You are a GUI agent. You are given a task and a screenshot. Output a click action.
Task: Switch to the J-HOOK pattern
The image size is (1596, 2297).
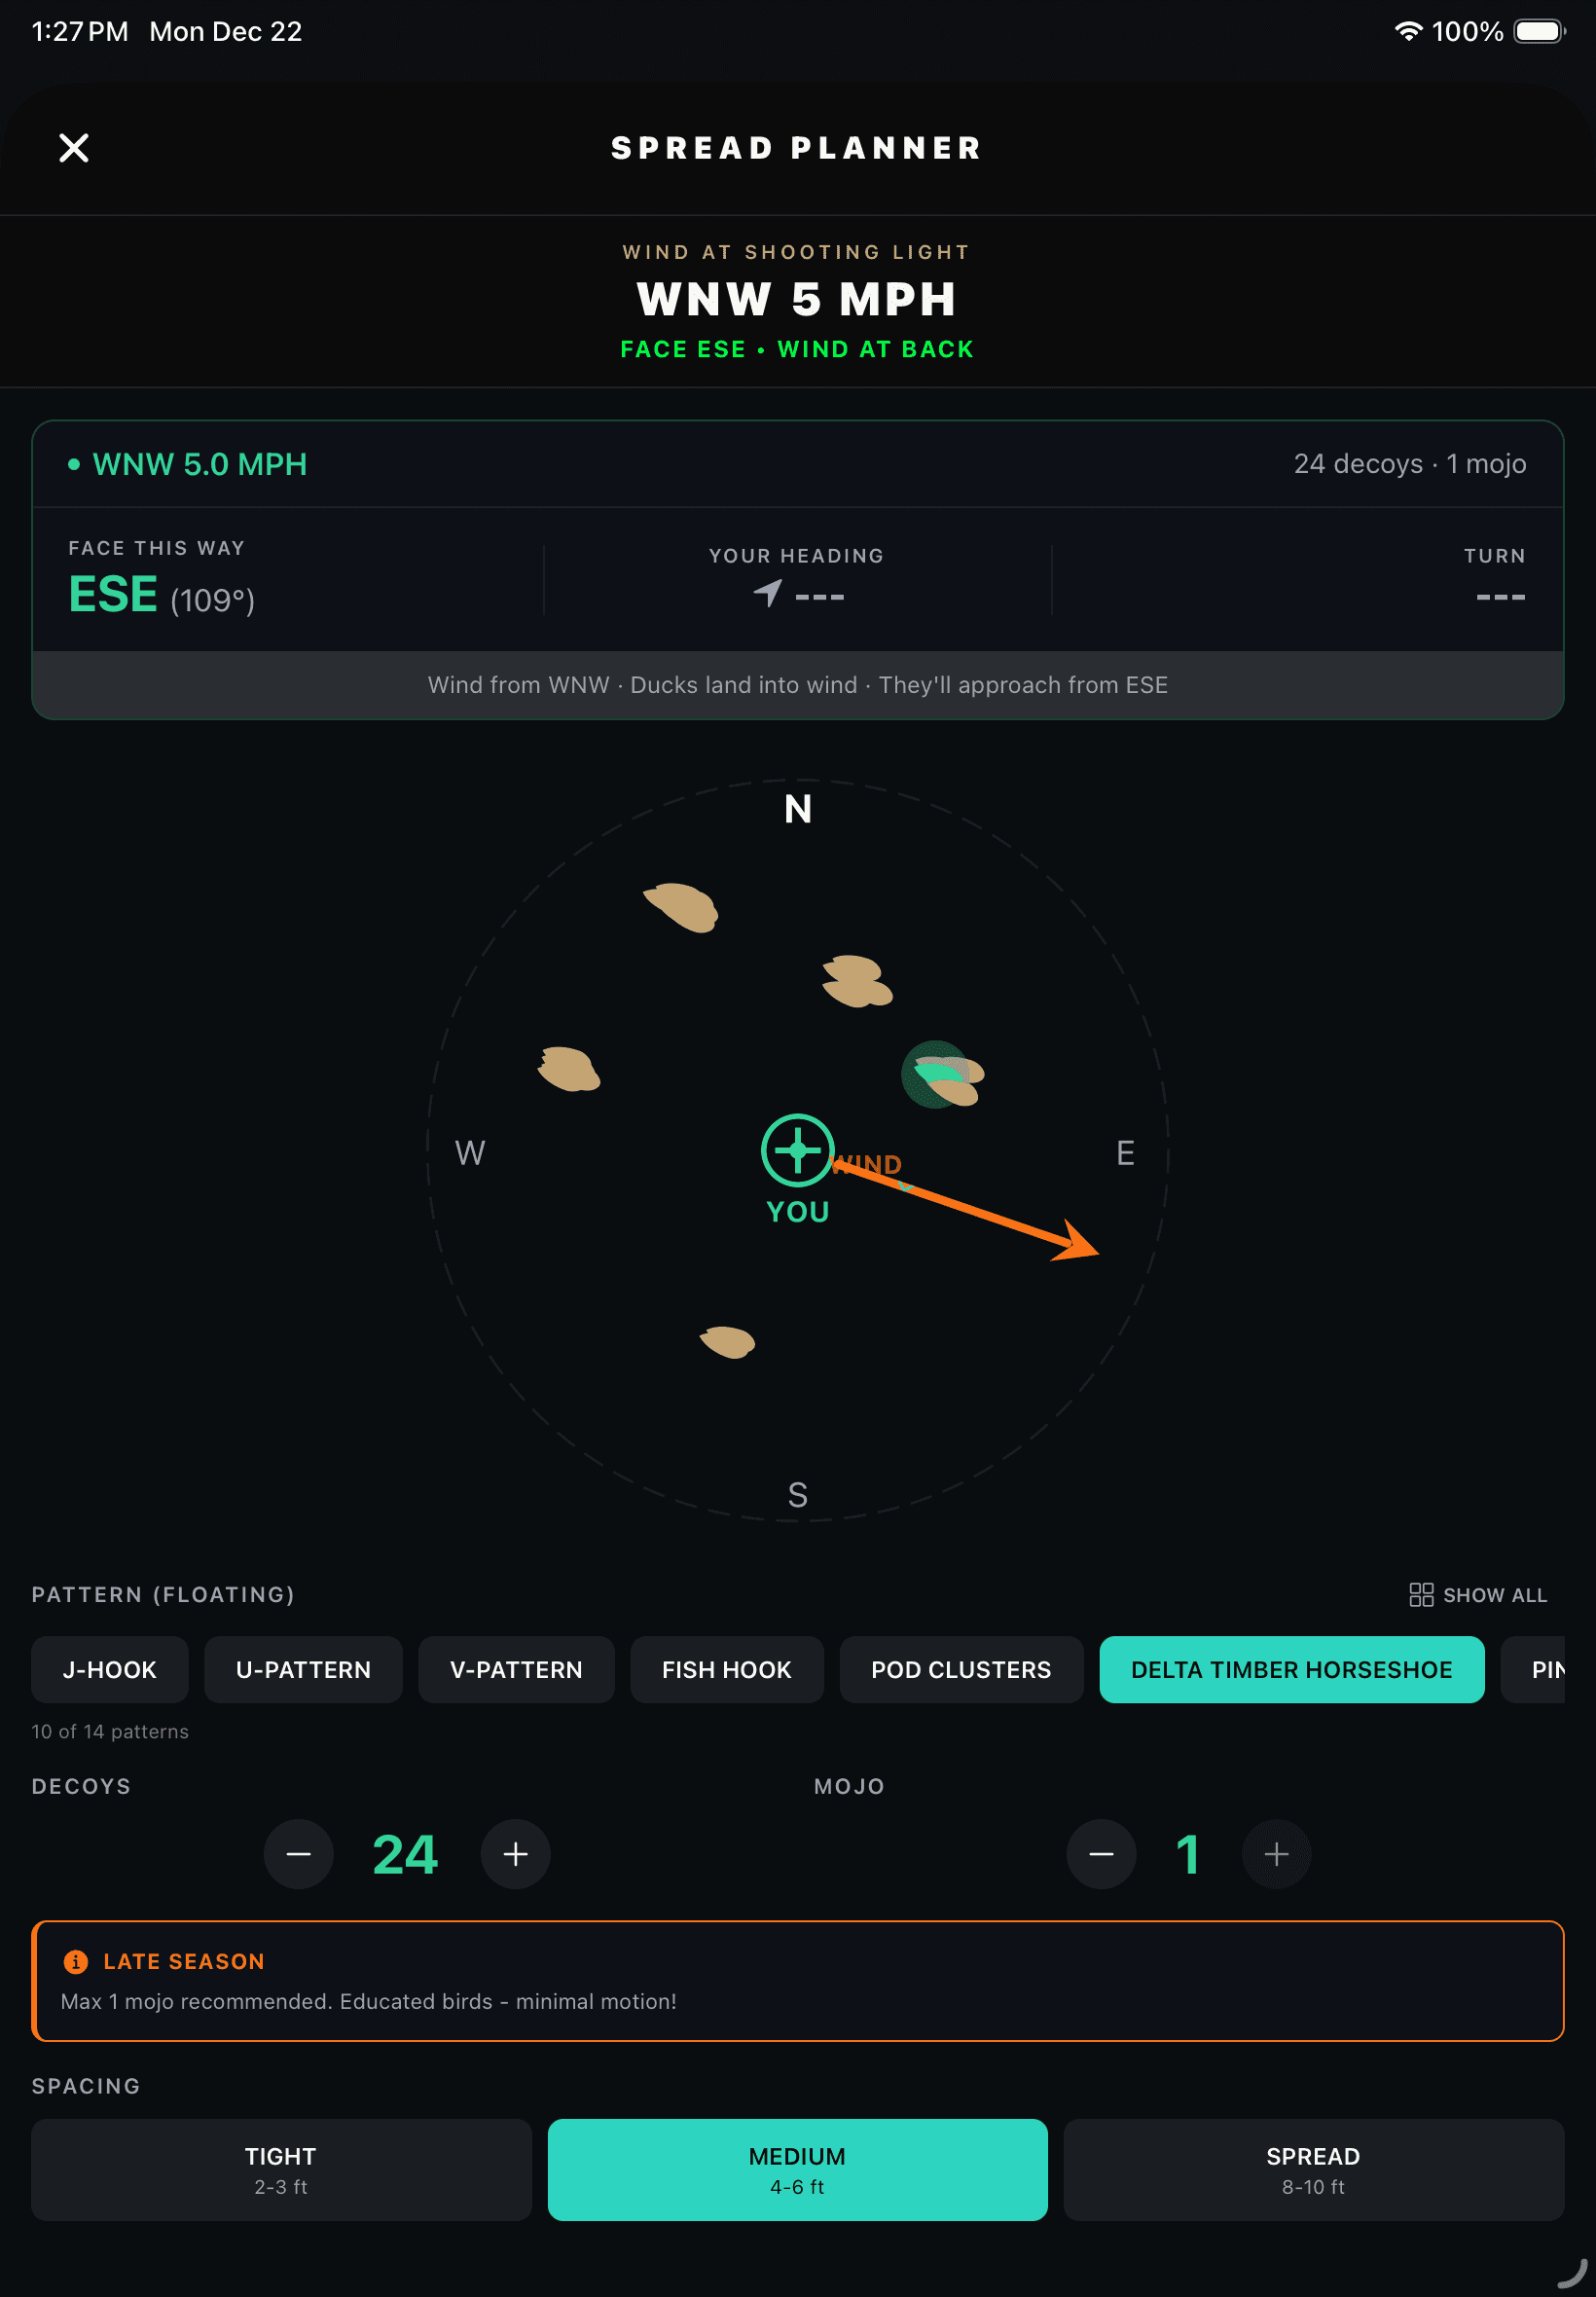click(x=109, y=1669)
